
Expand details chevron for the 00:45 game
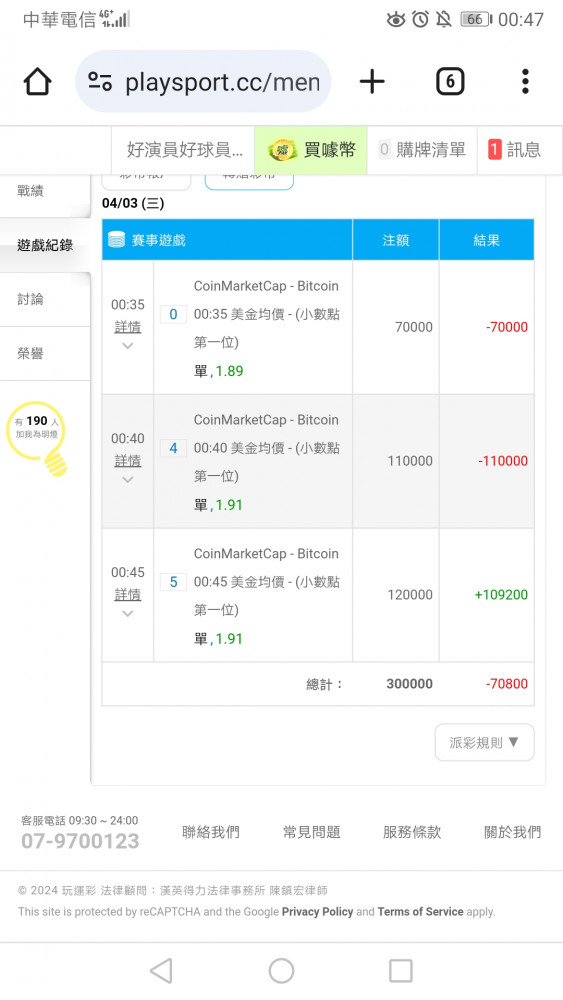[x=128, y=614]
